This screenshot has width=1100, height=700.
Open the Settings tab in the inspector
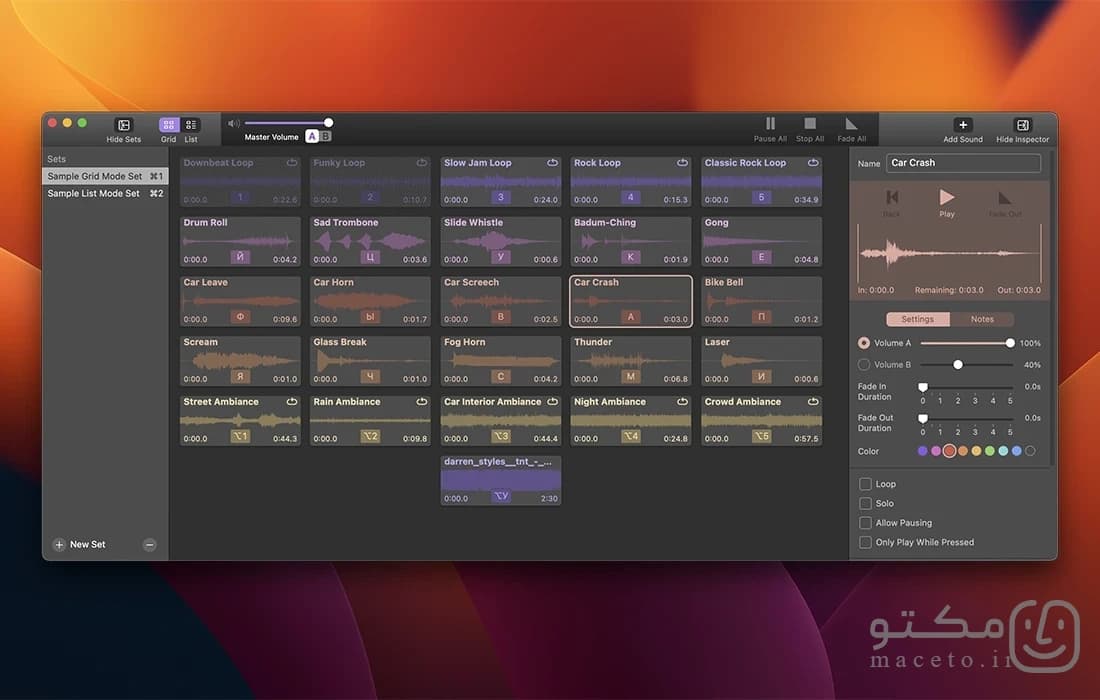coord(918,319)
